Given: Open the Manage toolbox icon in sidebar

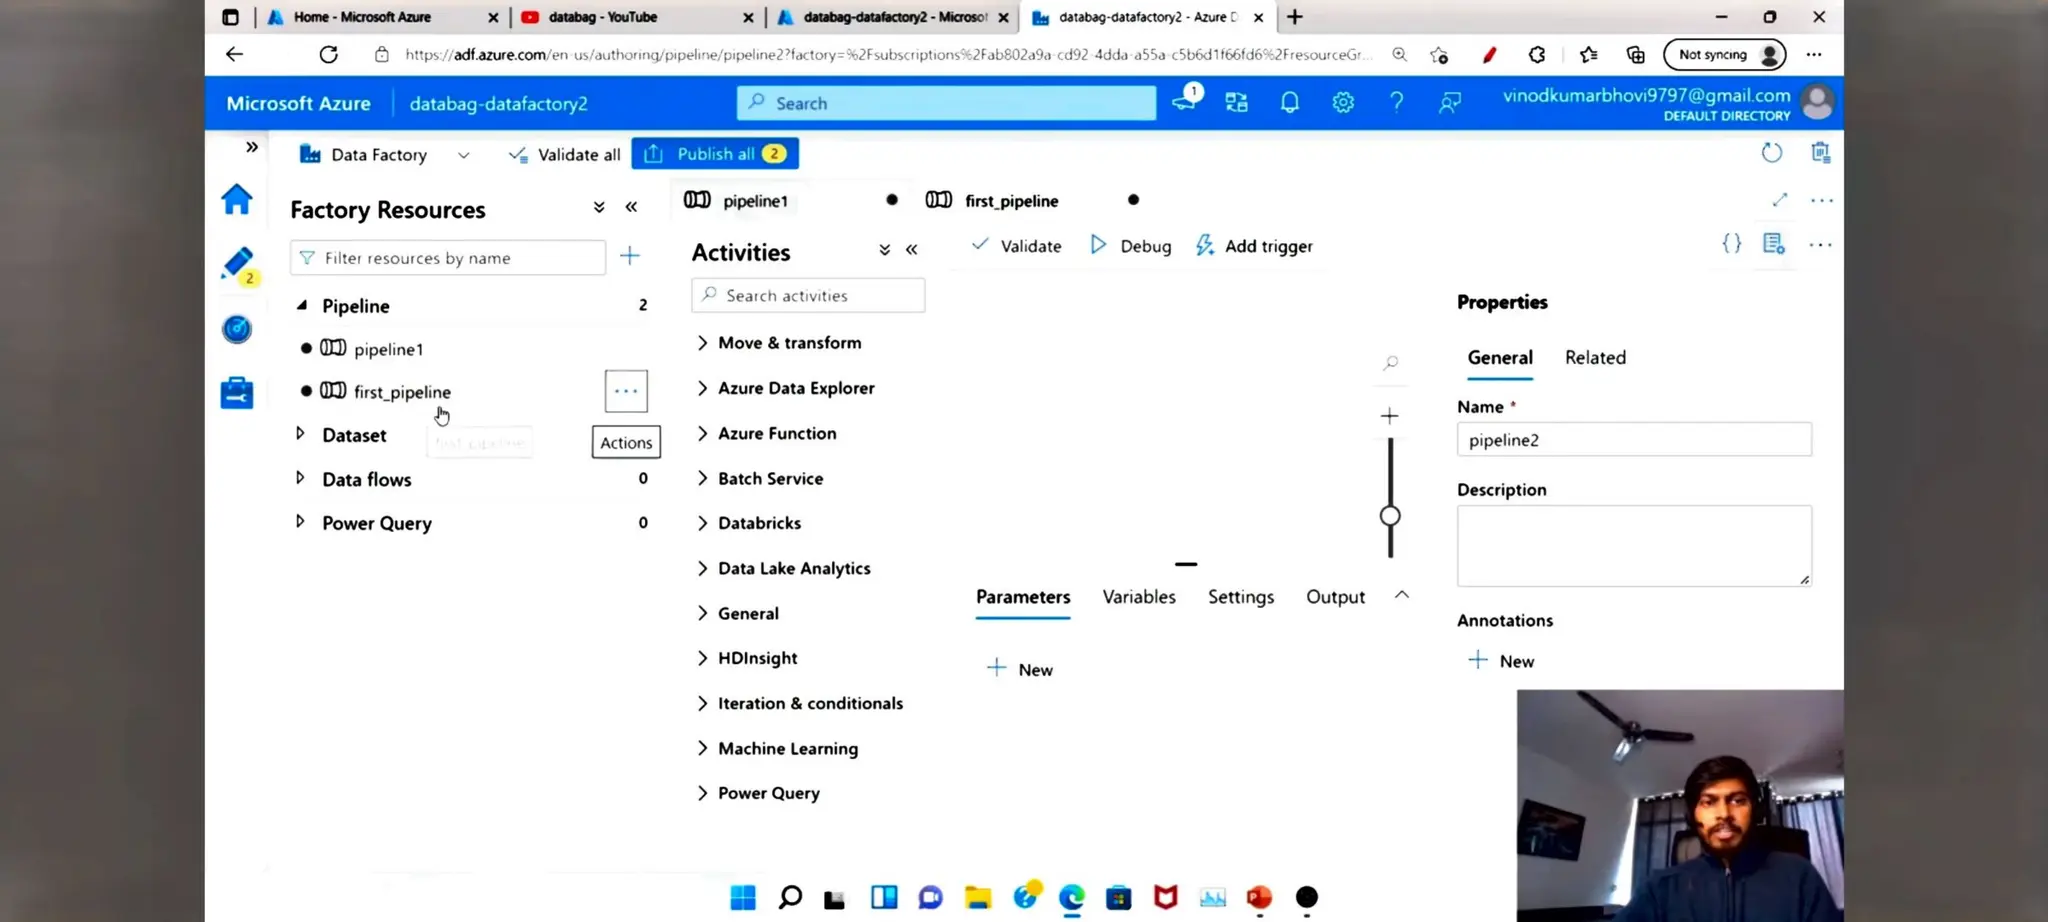Looking at the screenshot, I should pyautogui.click(x=237, y=392).
